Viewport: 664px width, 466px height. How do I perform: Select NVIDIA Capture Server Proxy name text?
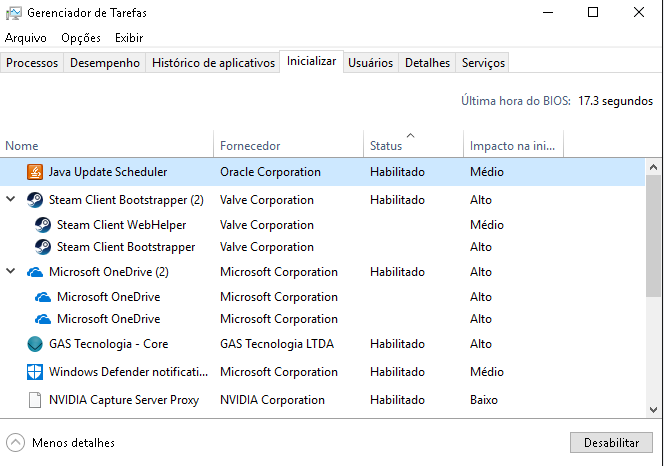click(x=124, y=400)
